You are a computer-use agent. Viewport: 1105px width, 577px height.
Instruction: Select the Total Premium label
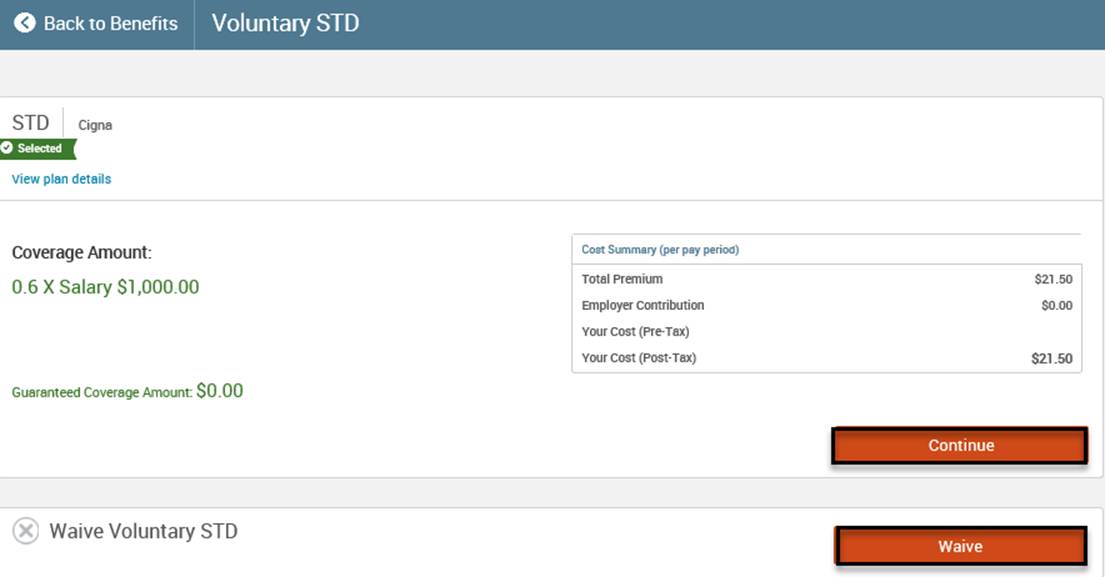(x=622, y=279)
